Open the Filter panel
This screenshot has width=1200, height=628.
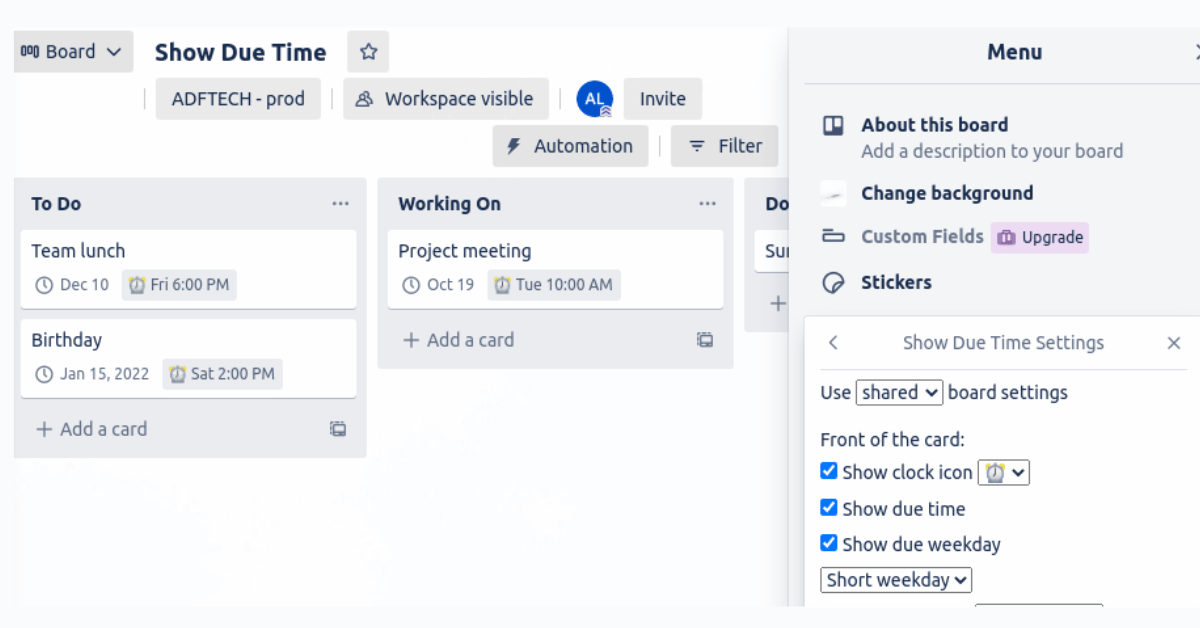point(724,145)
